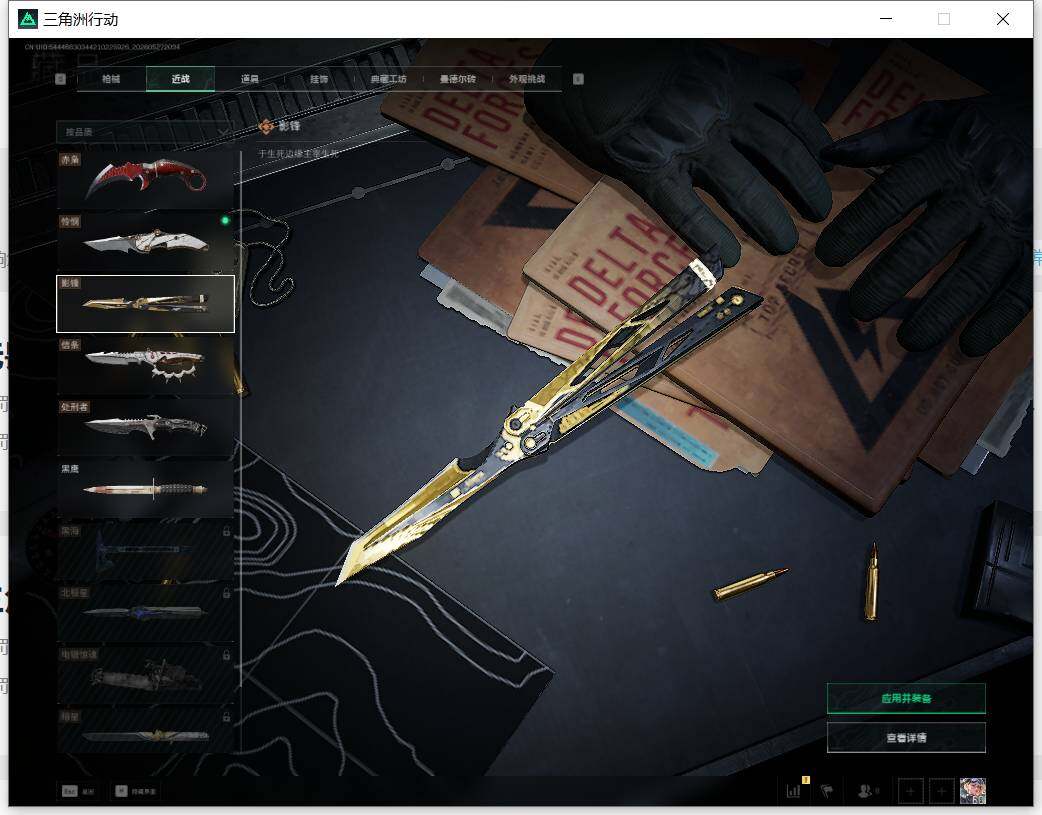Image resolution: width=1042 pixels, height=815 pixels.
Task: Click the green equipped indicator dot
Action: [225, 220]
